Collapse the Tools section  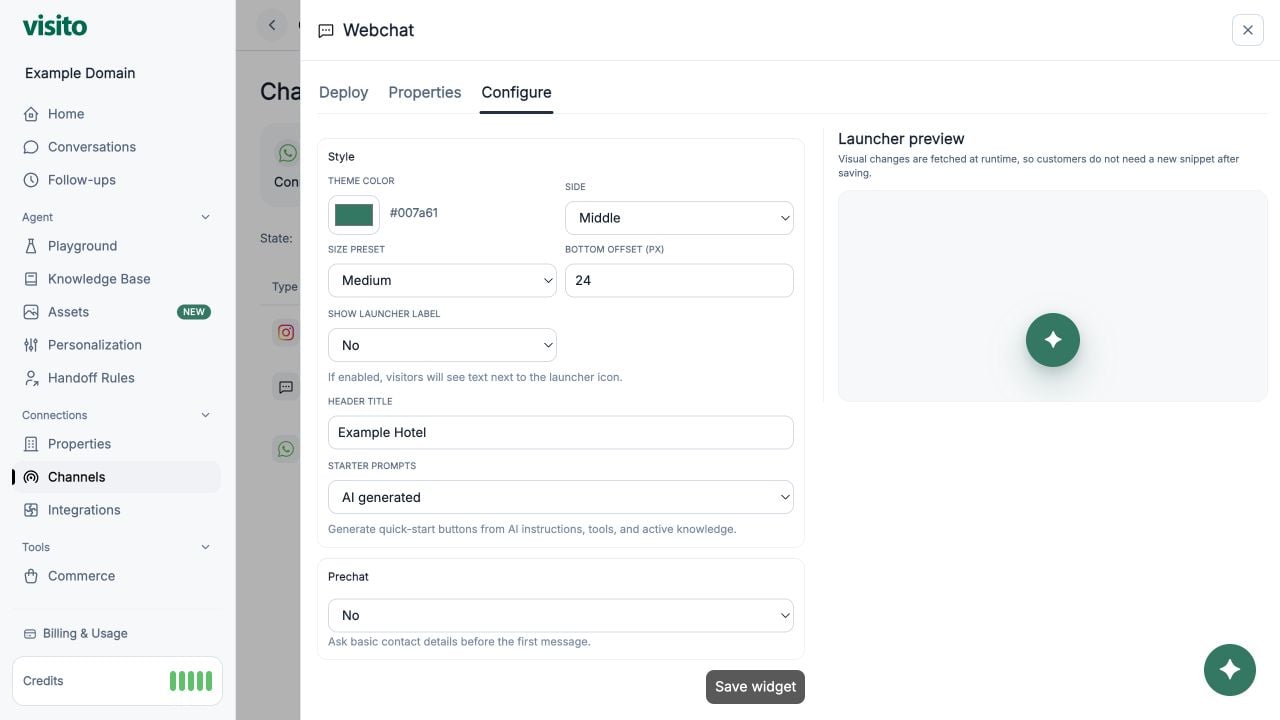click(x=206, y=547)
